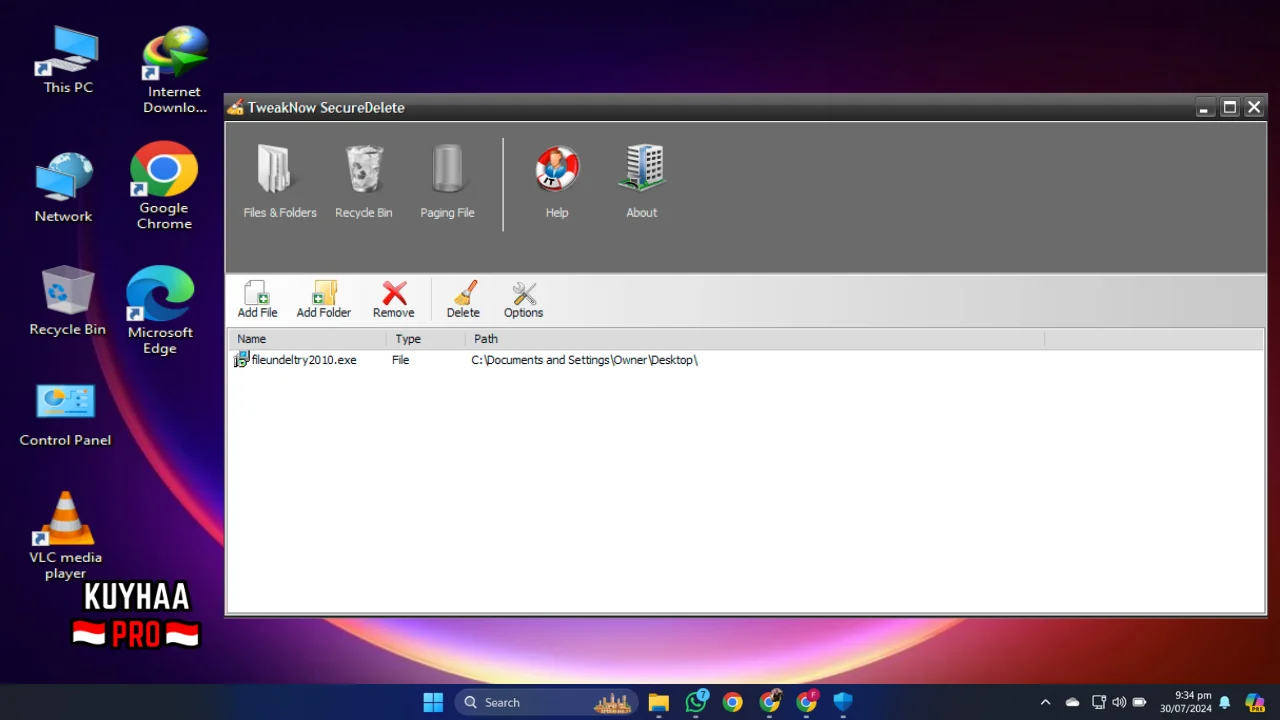Sort list by Type column header
This screenshot has height=720, width=1280.
[426, 339]
